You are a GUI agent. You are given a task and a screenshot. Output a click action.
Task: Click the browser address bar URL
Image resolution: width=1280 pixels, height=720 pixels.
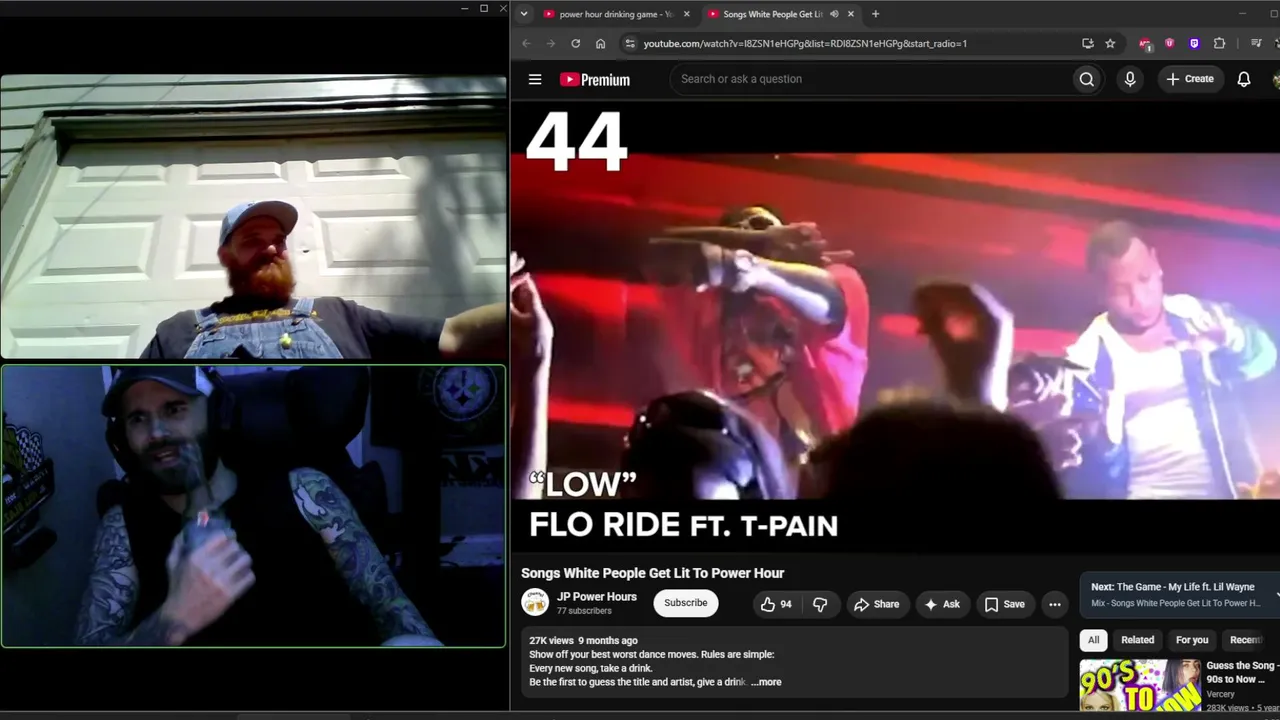805,44
